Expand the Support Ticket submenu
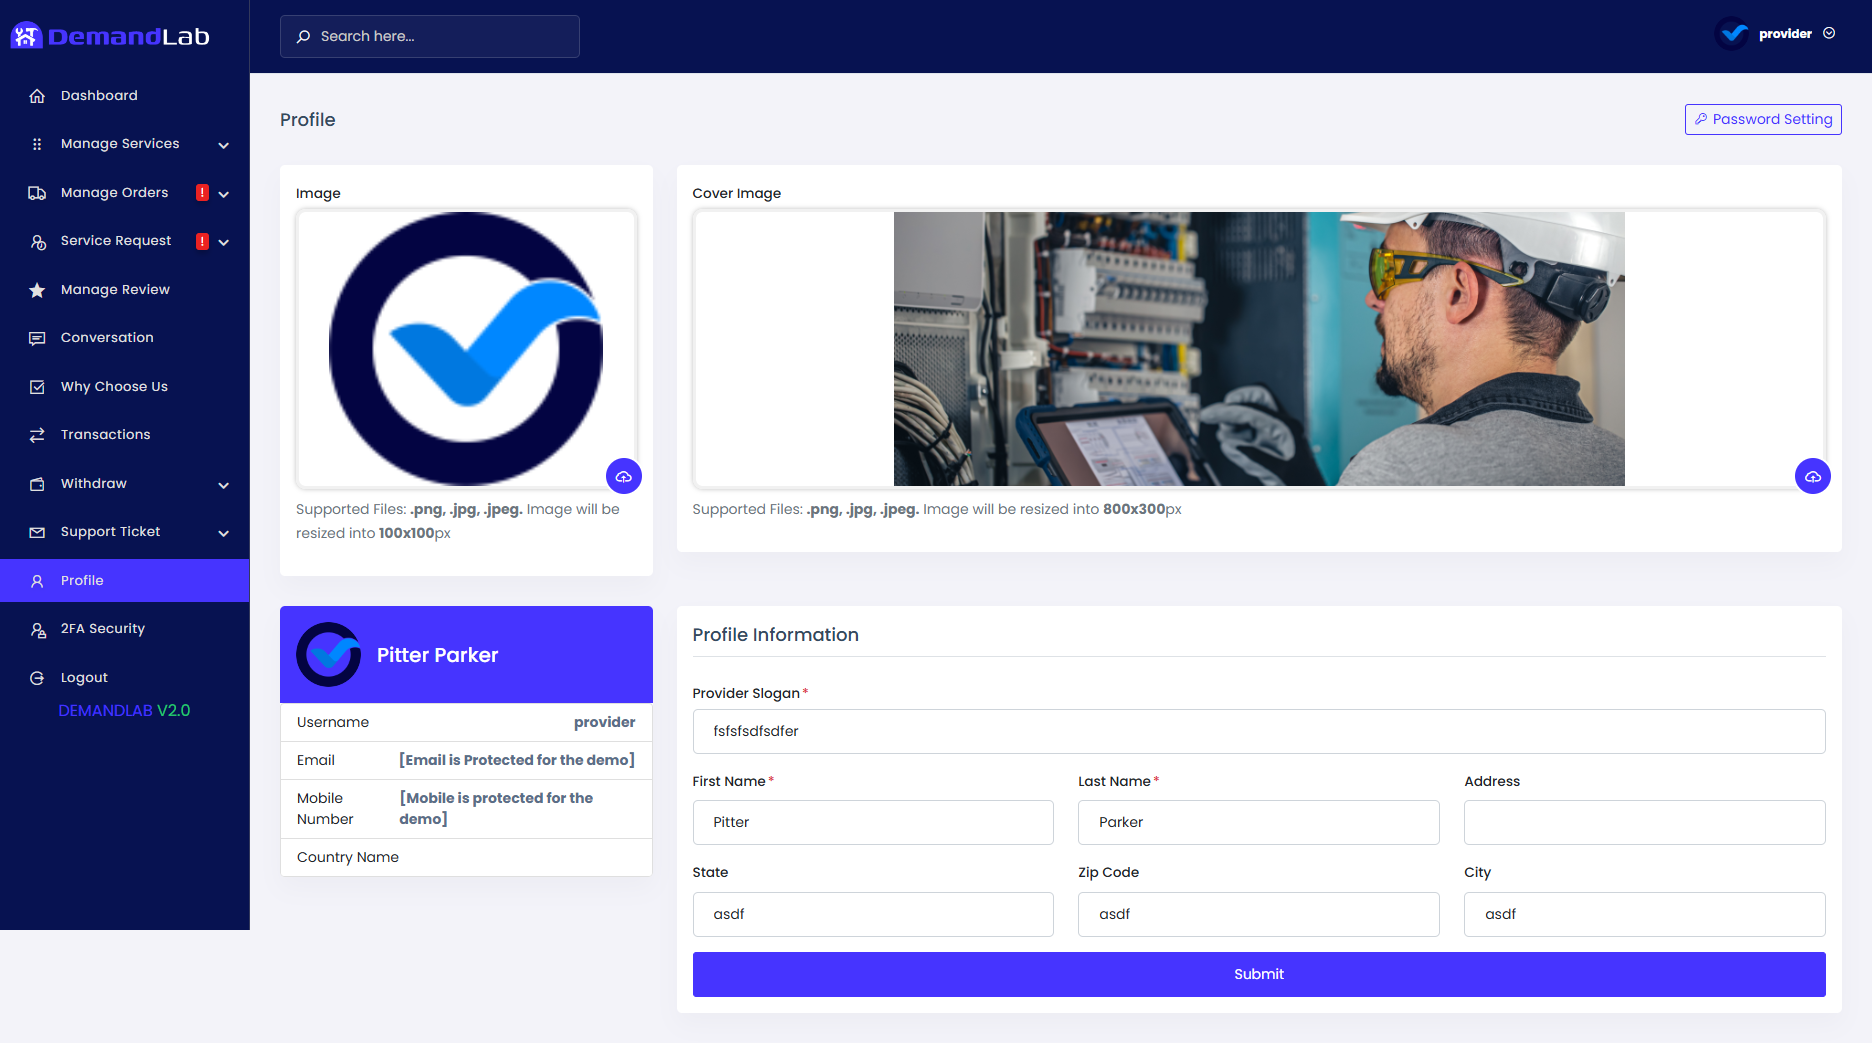Viewport: 1872px width, 1043px height. click(110, 531)
